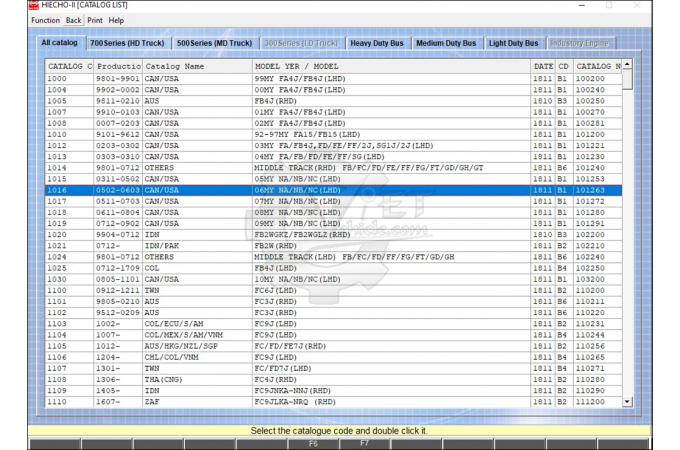The width and height of the screenshot is (680, 450).
Task: Select the 700 Series (HD Truck) tab
Action: [128, 43]
